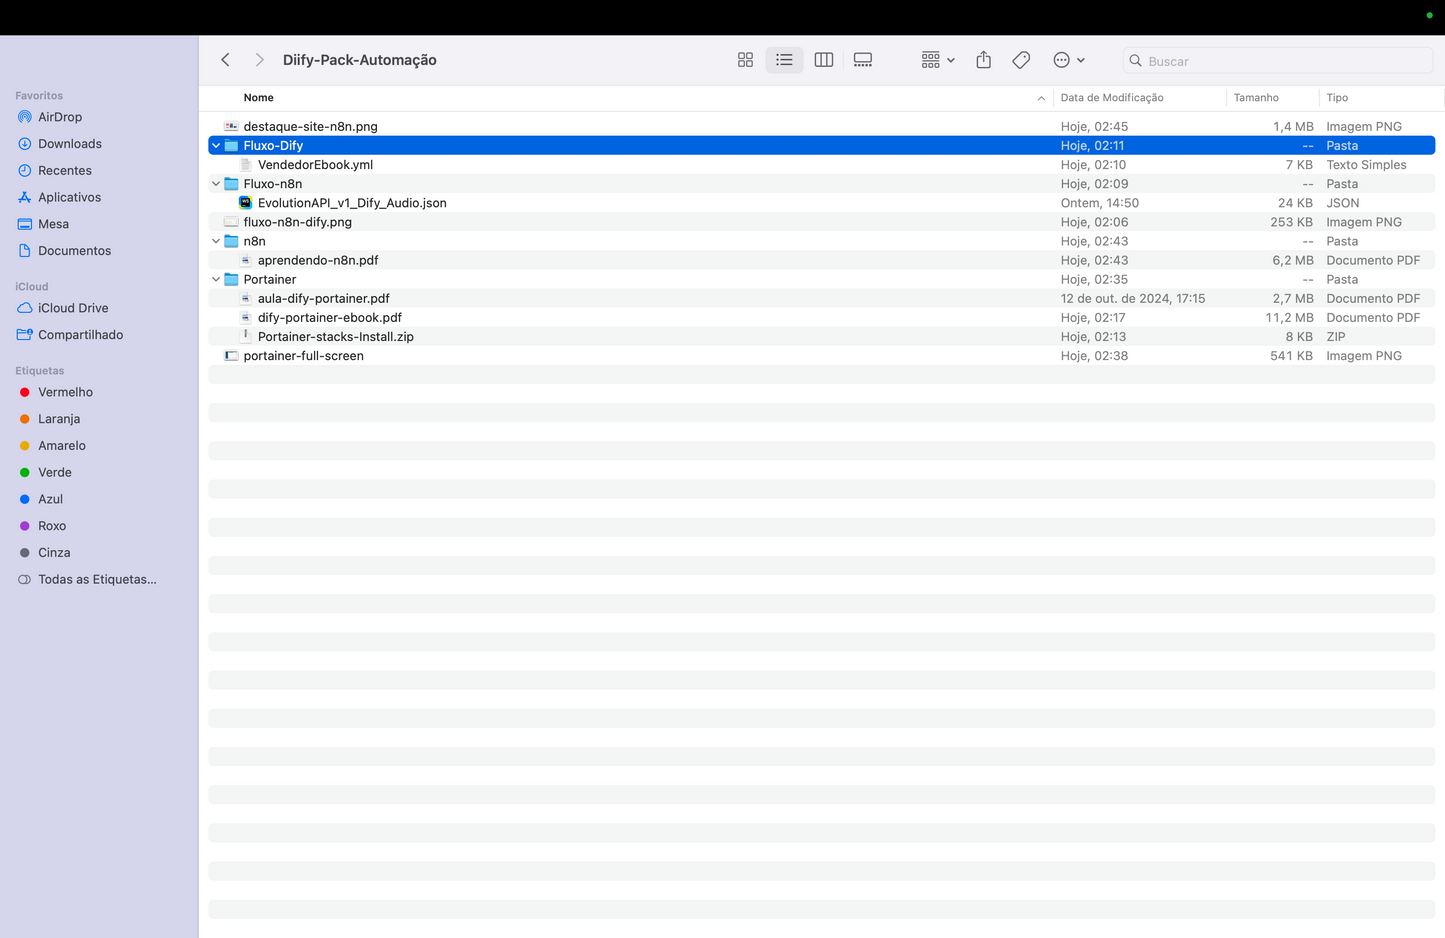This screenshot has height=938, width=1445.
Task: Open the more actions ellipsis menu
Action: [1068, 60]
